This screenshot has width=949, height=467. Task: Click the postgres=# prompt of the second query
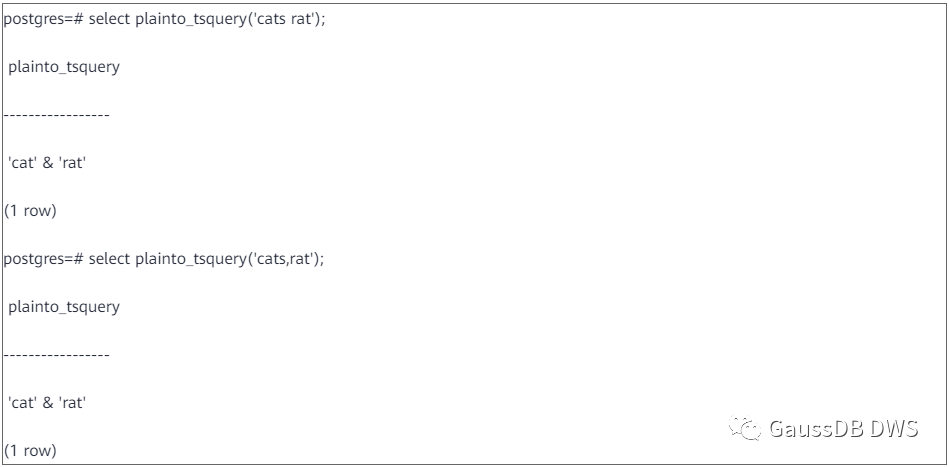pyautogui.click(x=43, y=259)
